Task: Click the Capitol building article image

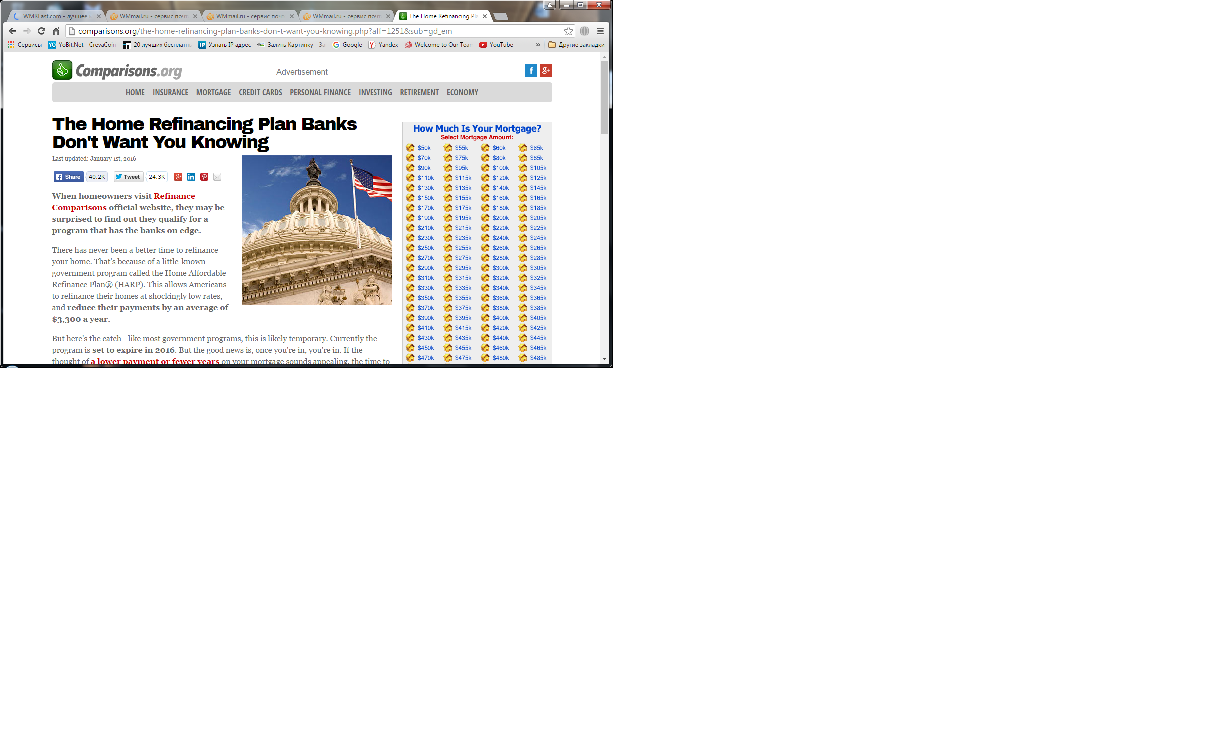Action: (x=317, y=229)
